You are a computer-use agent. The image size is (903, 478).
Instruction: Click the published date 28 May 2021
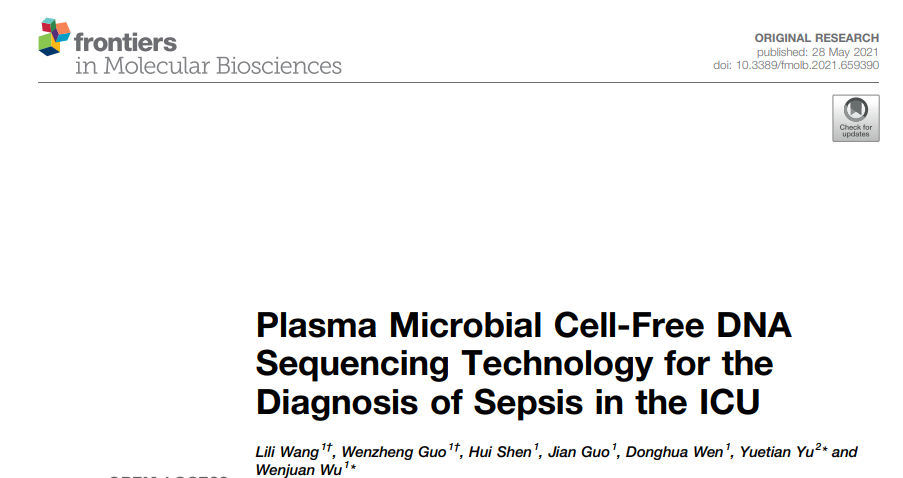click(845, 52)
